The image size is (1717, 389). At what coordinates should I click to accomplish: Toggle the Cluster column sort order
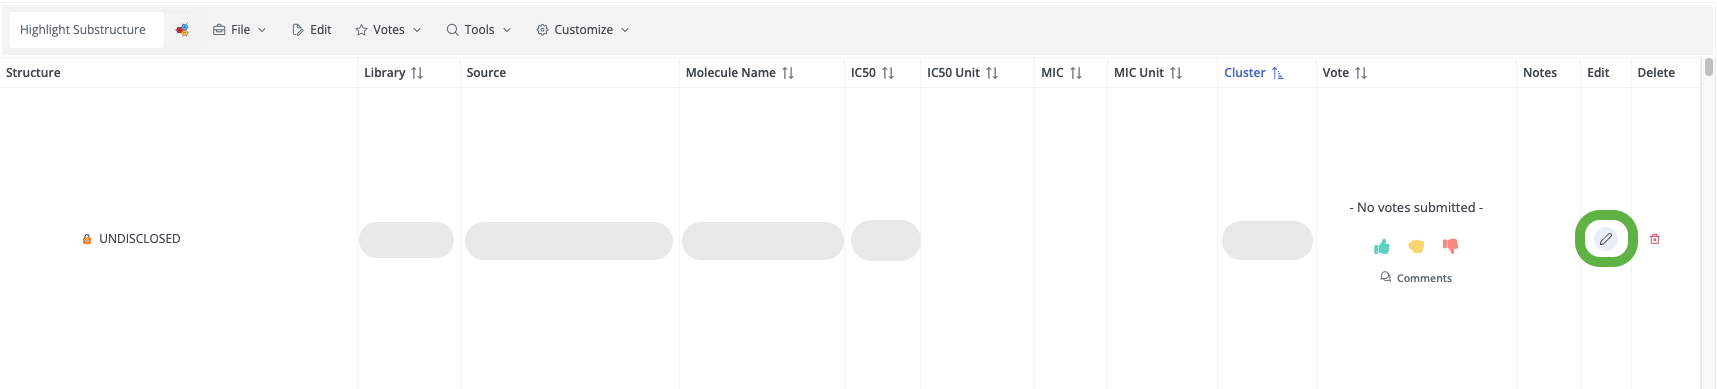click(x=1278, y=73)
